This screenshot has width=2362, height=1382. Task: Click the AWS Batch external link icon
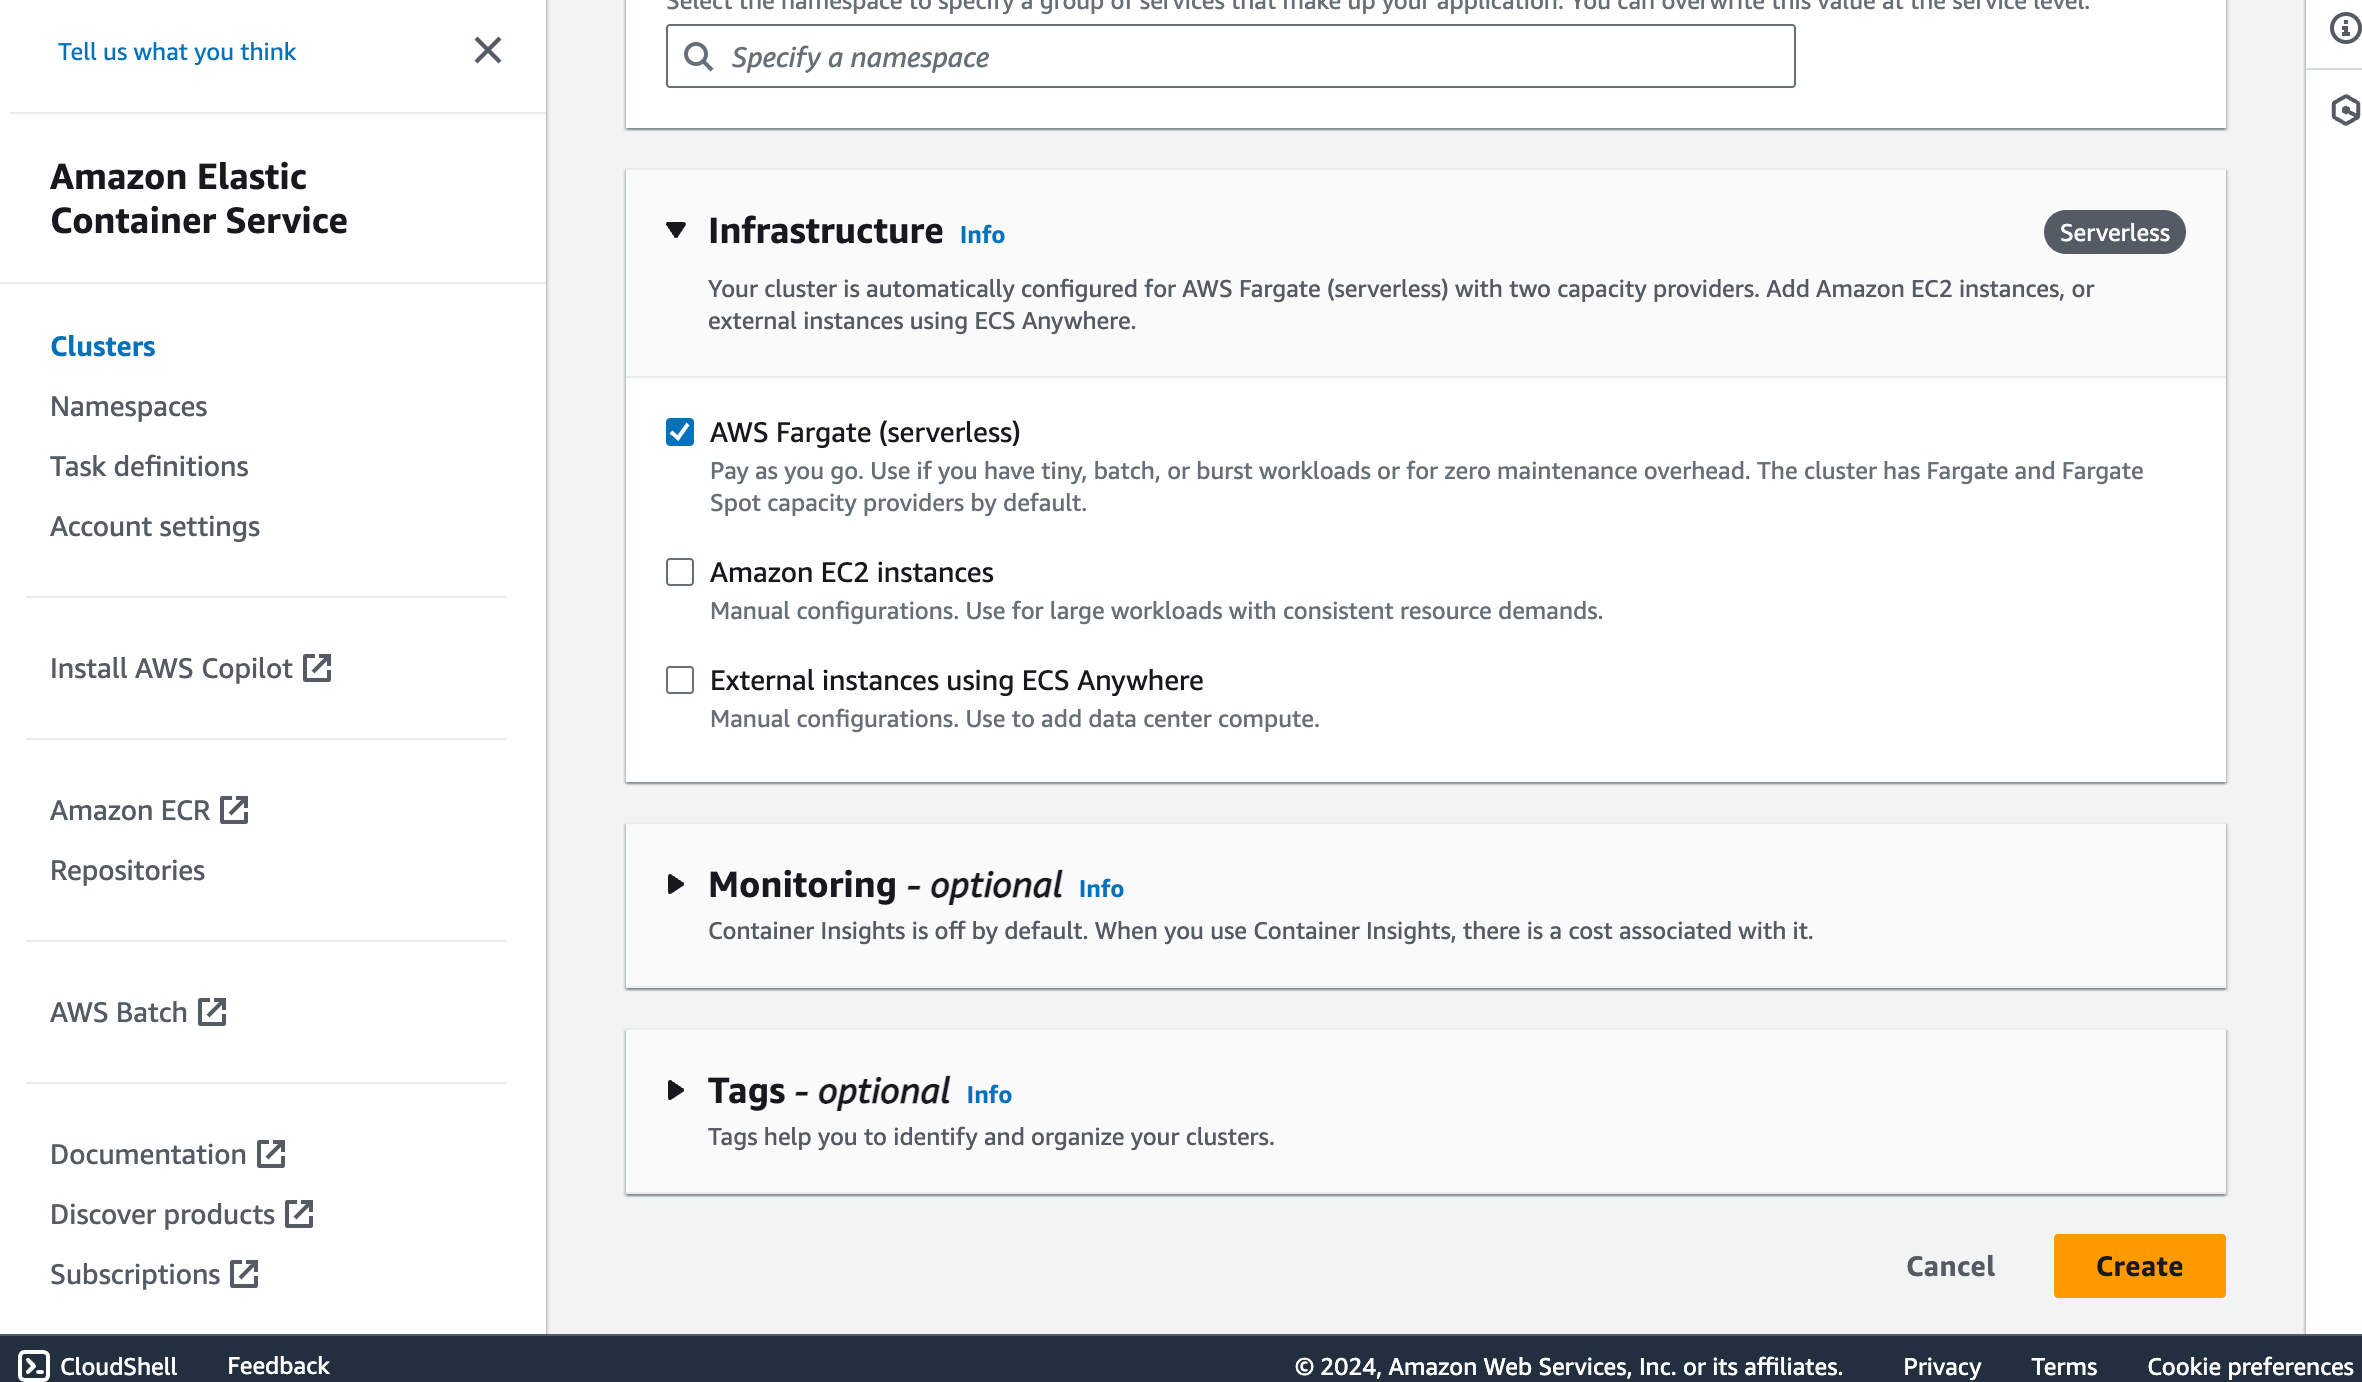[x=212, y=1012]
